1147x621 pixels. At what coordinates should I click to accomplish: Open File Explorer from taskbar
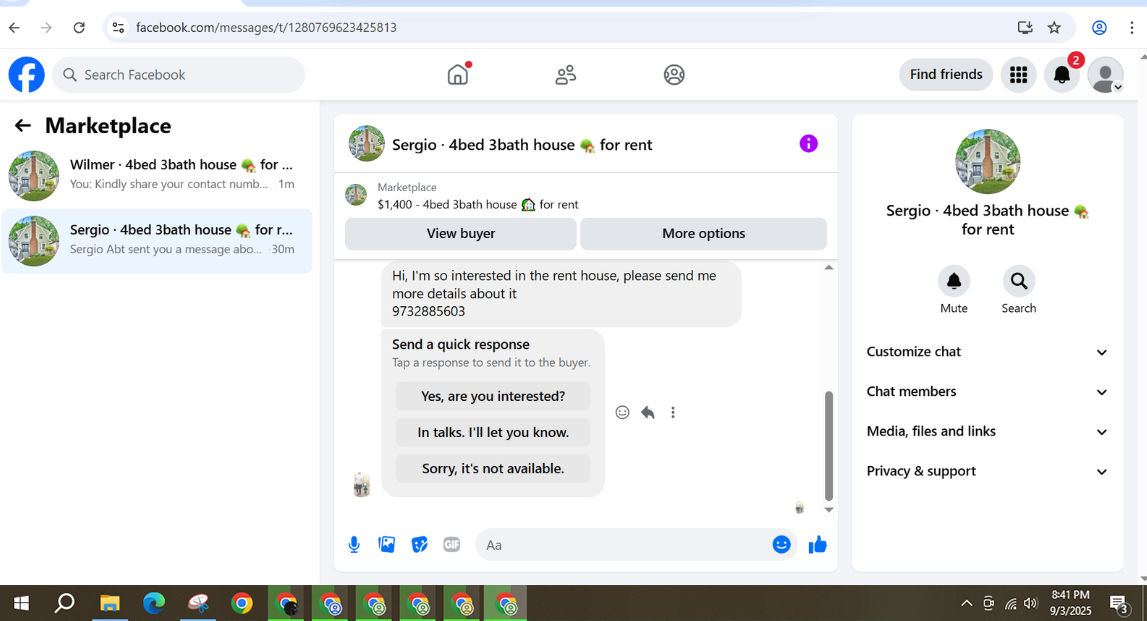[110, 603]
